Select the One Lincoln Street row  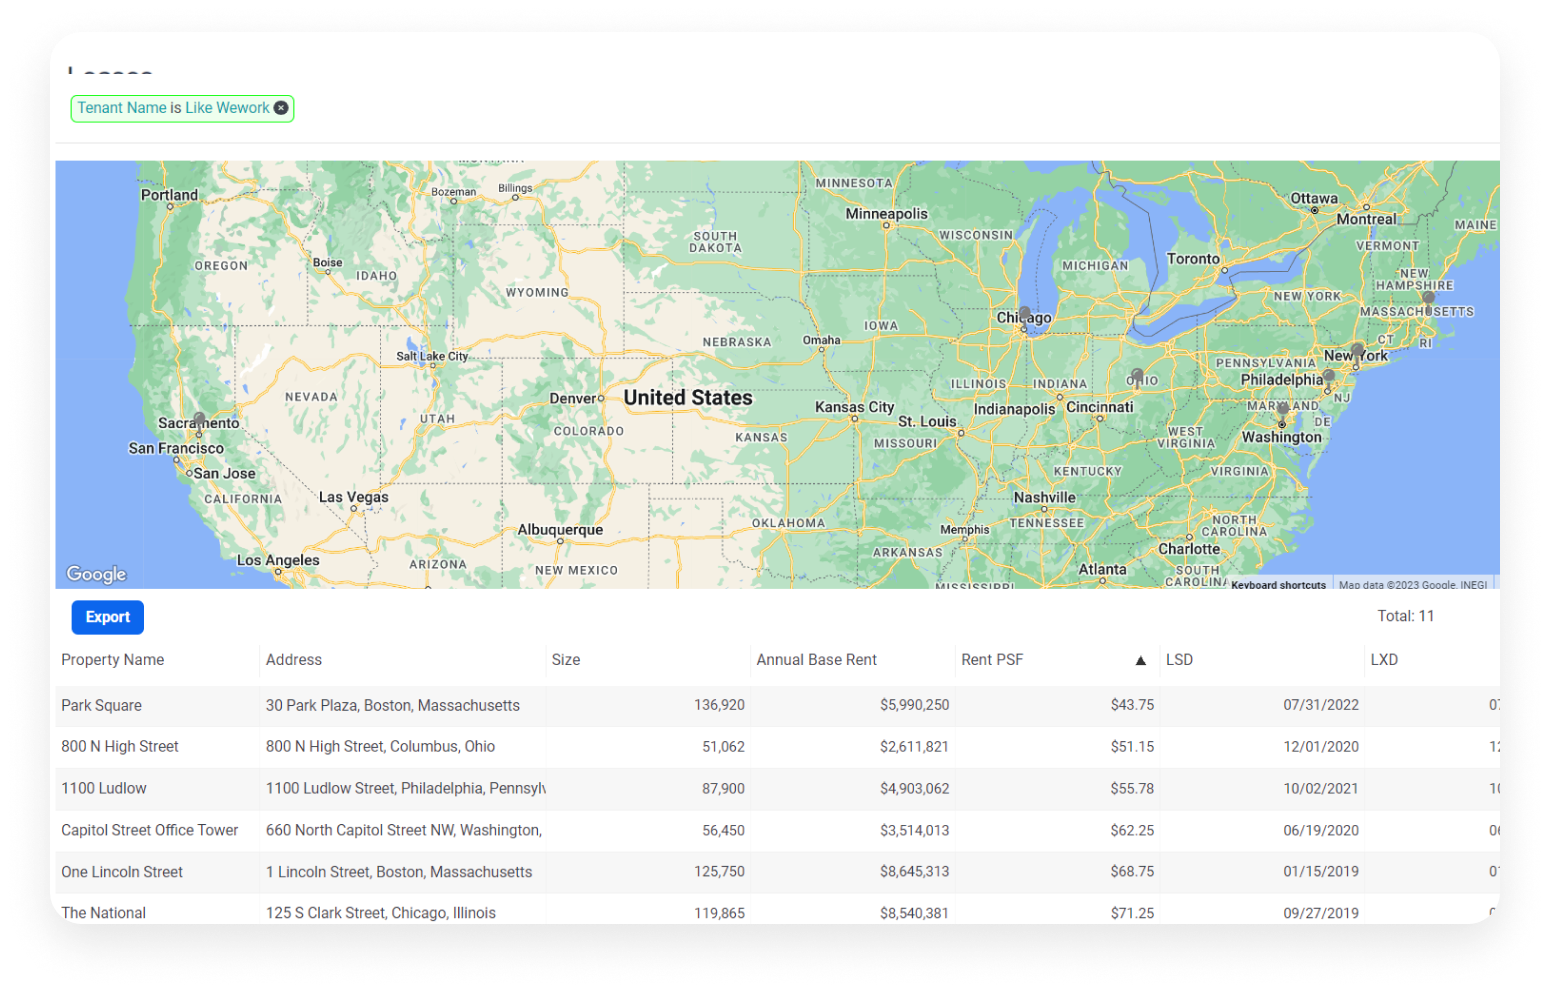[x=400, y=872]
